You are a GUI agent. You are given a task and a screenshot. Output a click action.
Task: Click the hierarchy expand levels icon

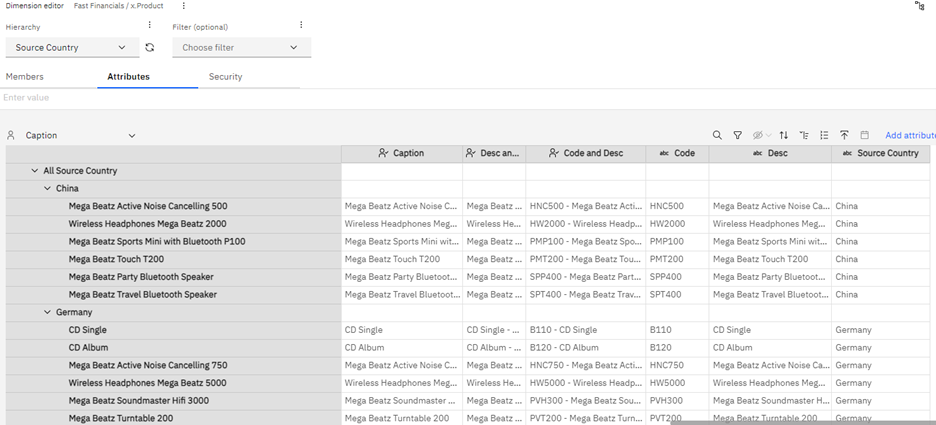click(804, 135)
